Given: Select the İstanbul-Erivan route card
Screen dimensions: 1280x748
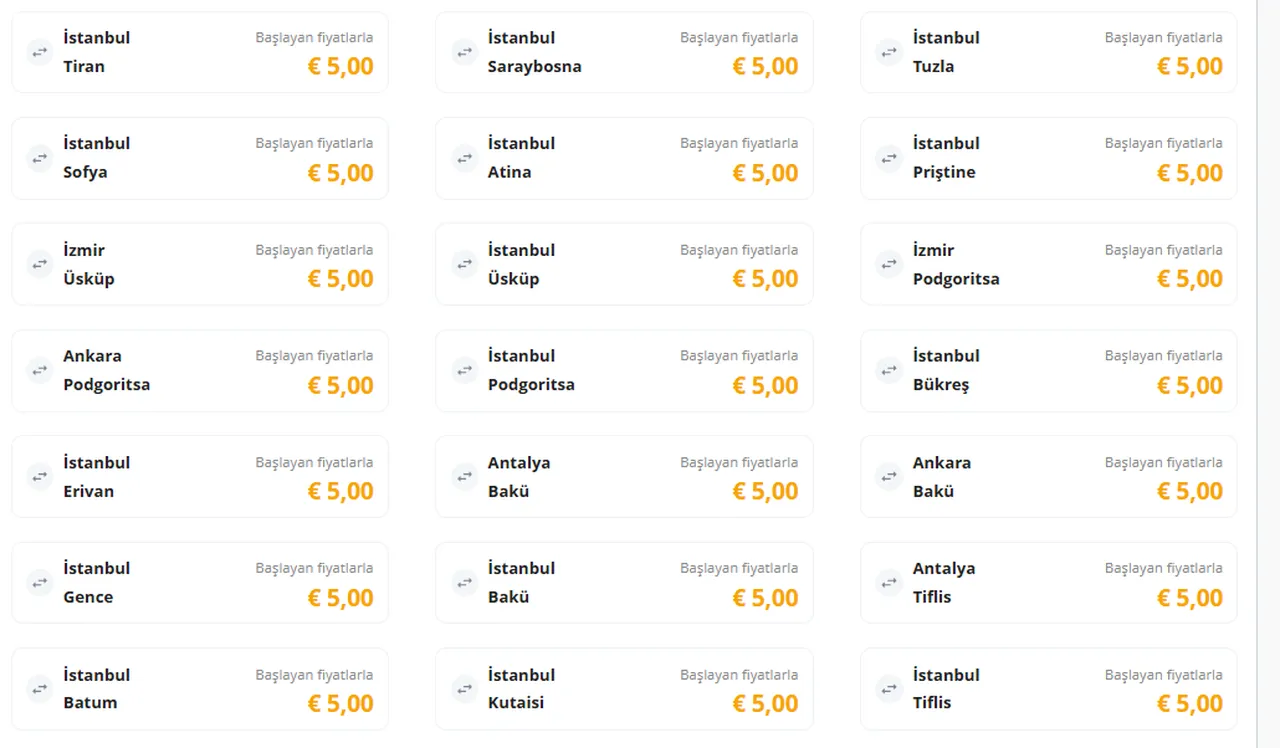Looking at the screenshot, I should (200, 476).
